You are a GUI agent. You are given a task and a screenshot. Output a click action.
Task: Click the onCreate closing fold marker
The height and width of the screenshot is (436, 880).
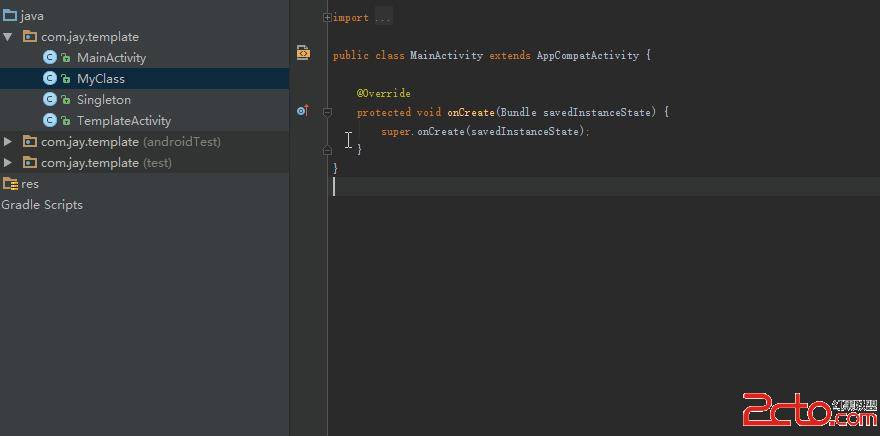pos(327,150)
